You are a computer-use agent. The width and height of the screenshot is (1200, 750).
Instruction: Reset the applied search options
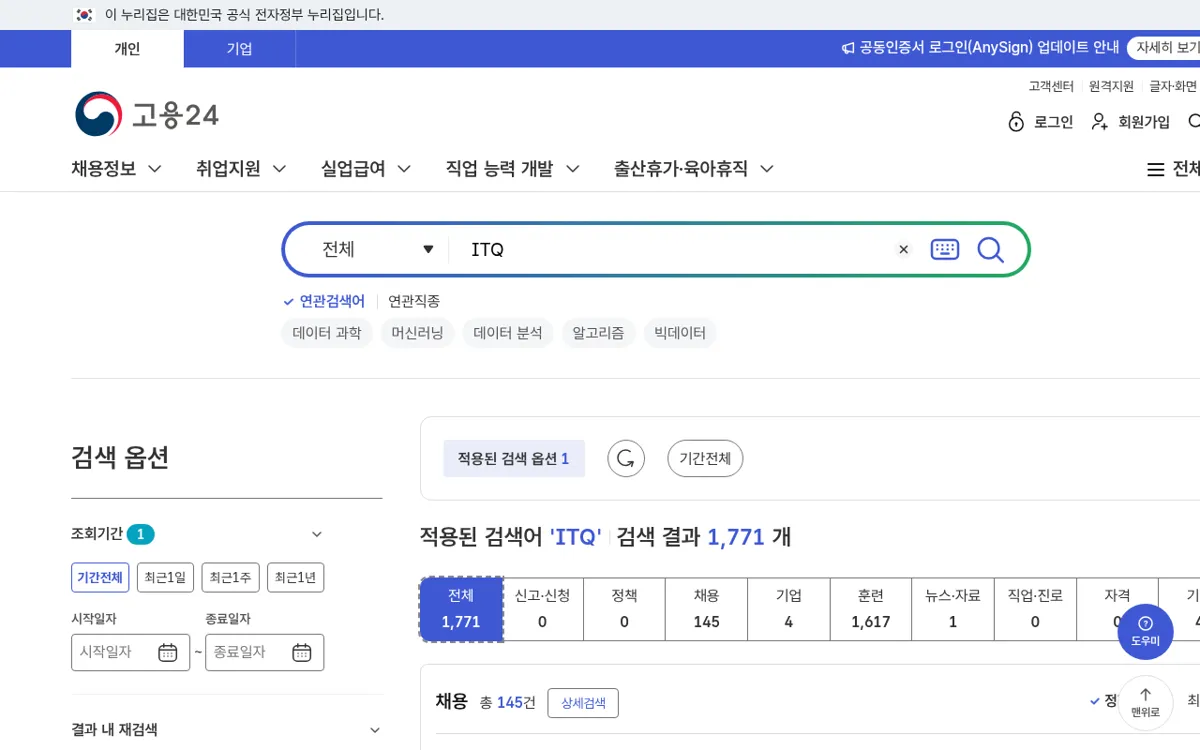click(x=626, y=459)
